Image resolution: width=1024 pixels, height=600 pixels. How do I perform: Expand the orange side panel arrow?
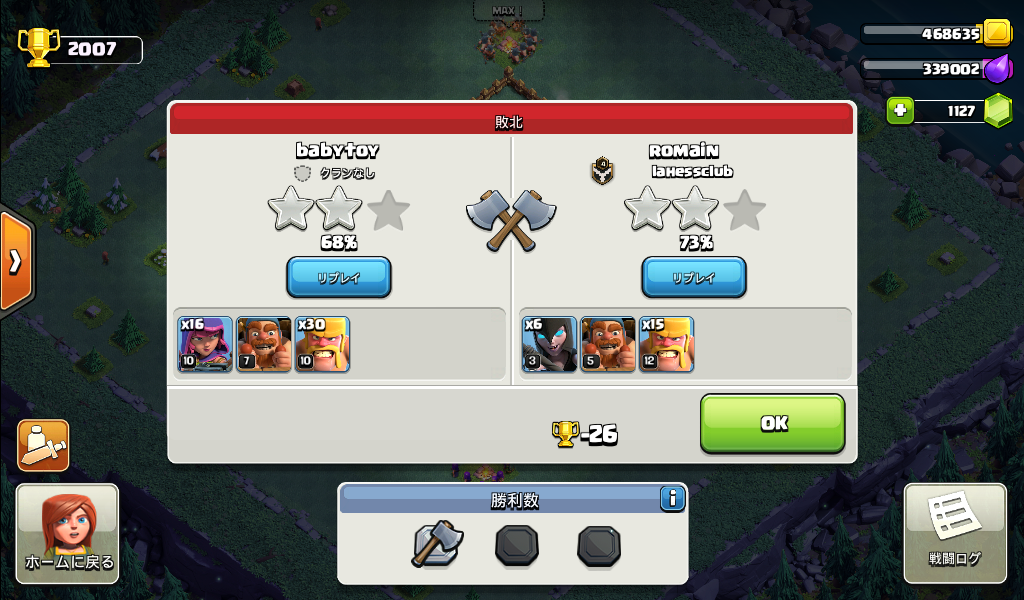pyautogui.click(x=16, y=262)
